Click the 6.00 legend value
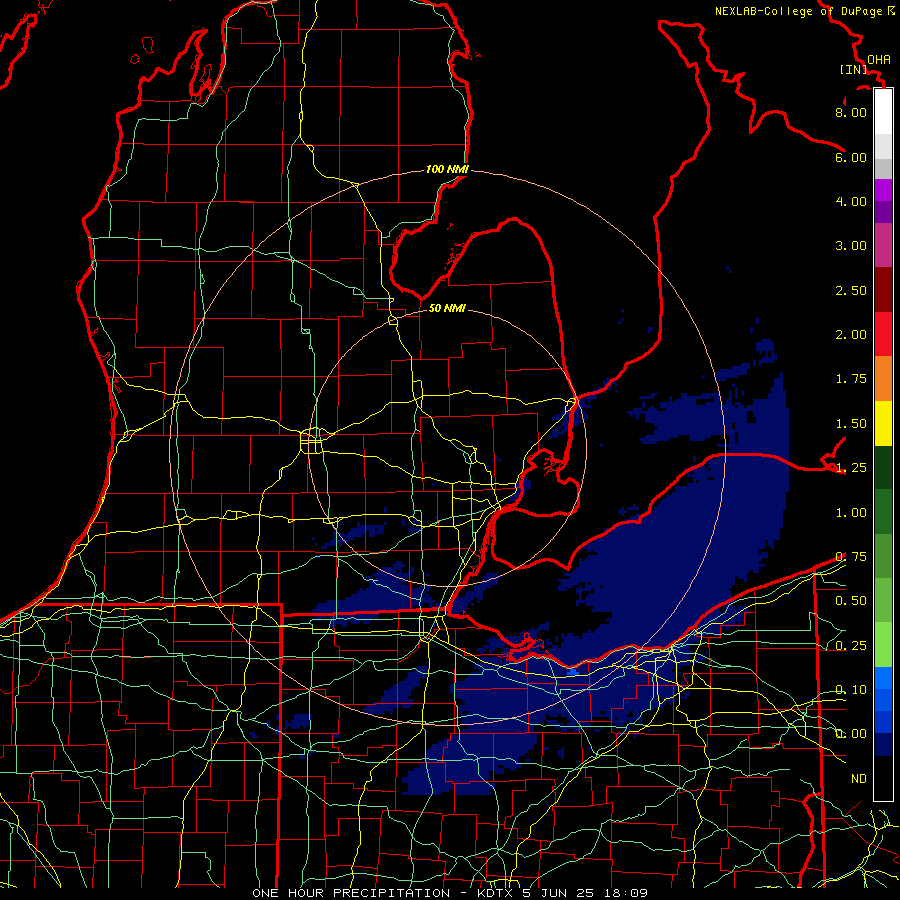900x900 pixels. tap(851, 157)
